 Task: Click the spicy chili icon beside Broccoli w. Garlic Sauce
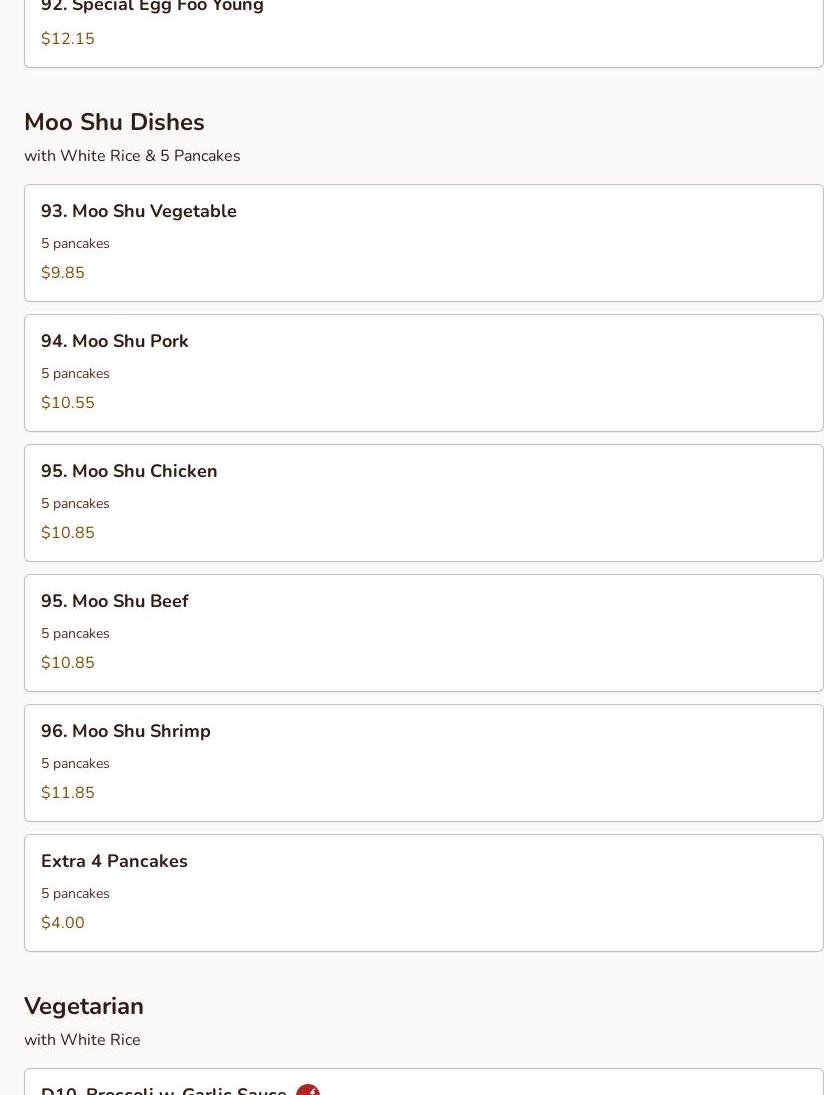click(308, 1090)
